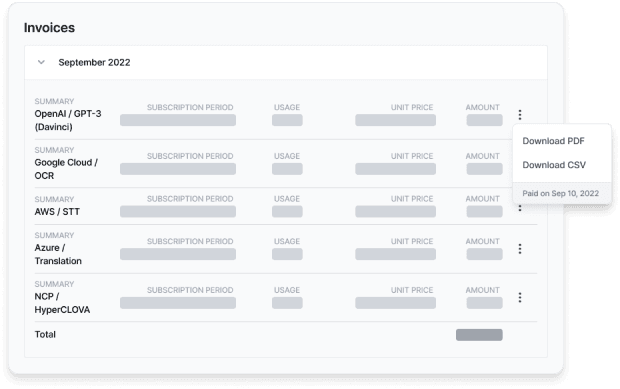The image size is (620, 389).
Task: Select Download CSV from the popup menu
Action: click(554, 165)
